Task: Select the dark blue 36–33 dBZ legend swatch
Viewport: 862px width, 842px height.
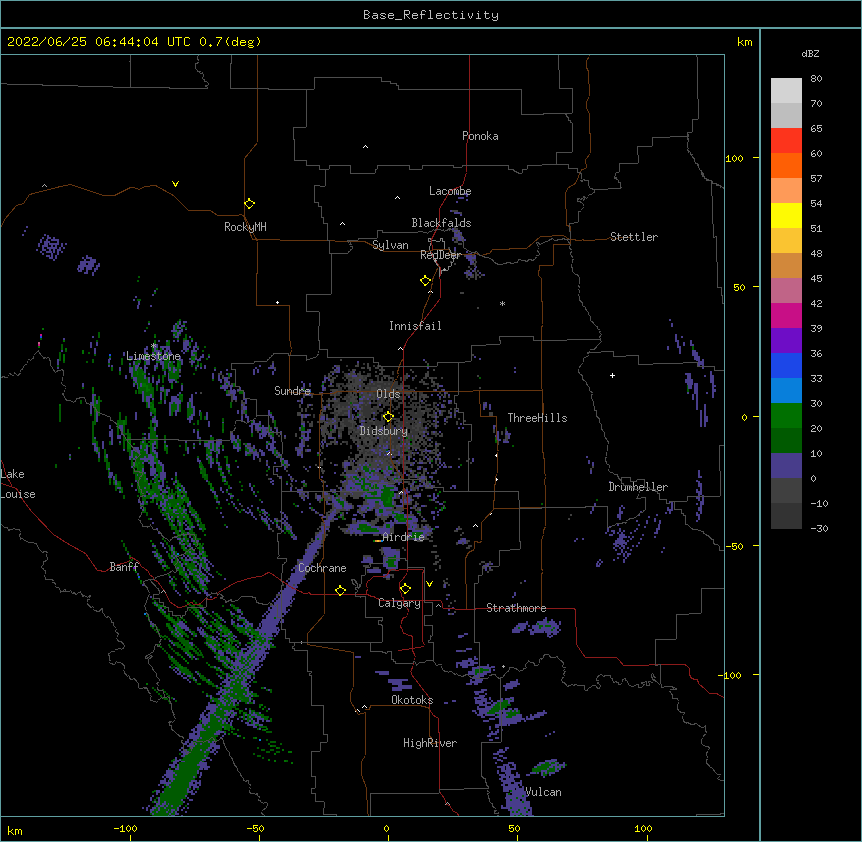Action: point(786,365)
